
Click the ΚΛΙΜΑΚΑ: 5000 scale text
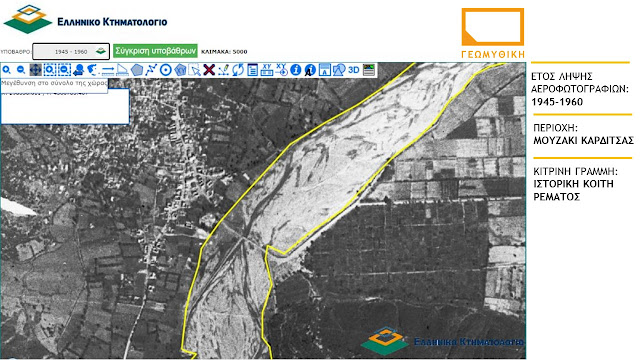click(x=224, y=52)
